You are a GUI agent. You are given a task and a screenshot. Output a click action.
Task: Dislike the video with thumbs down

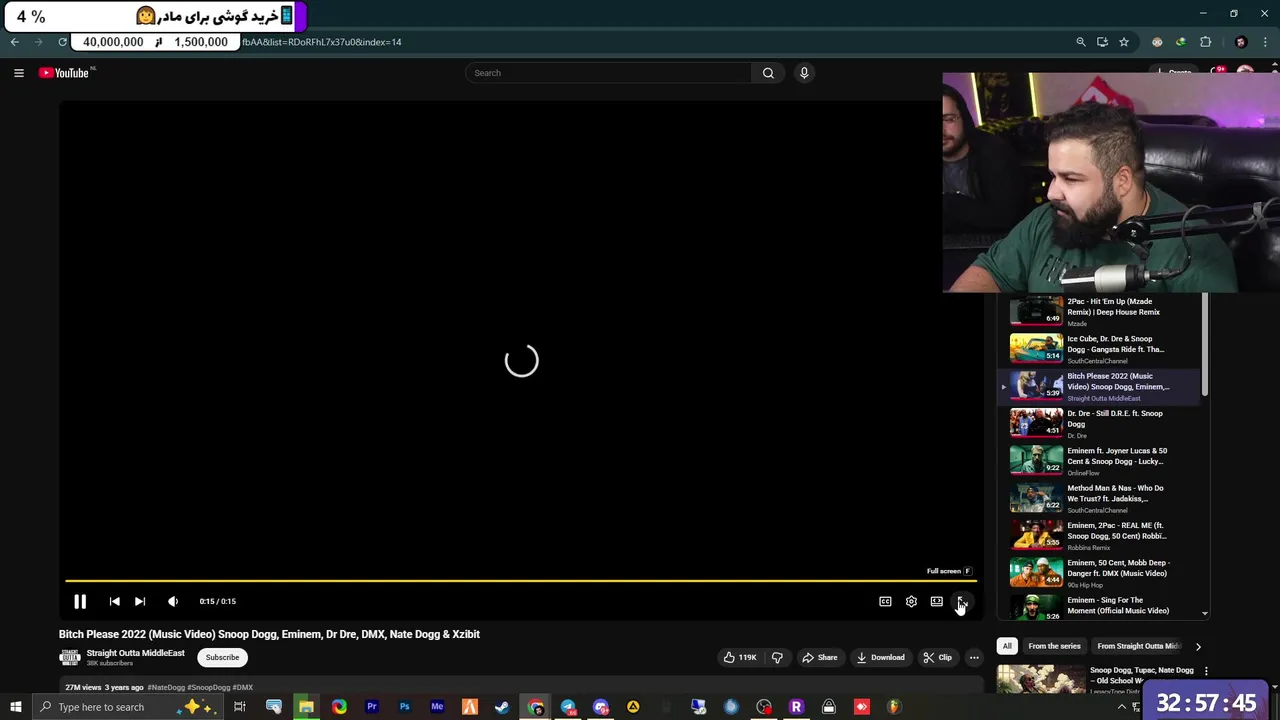(x=777, y=657)
